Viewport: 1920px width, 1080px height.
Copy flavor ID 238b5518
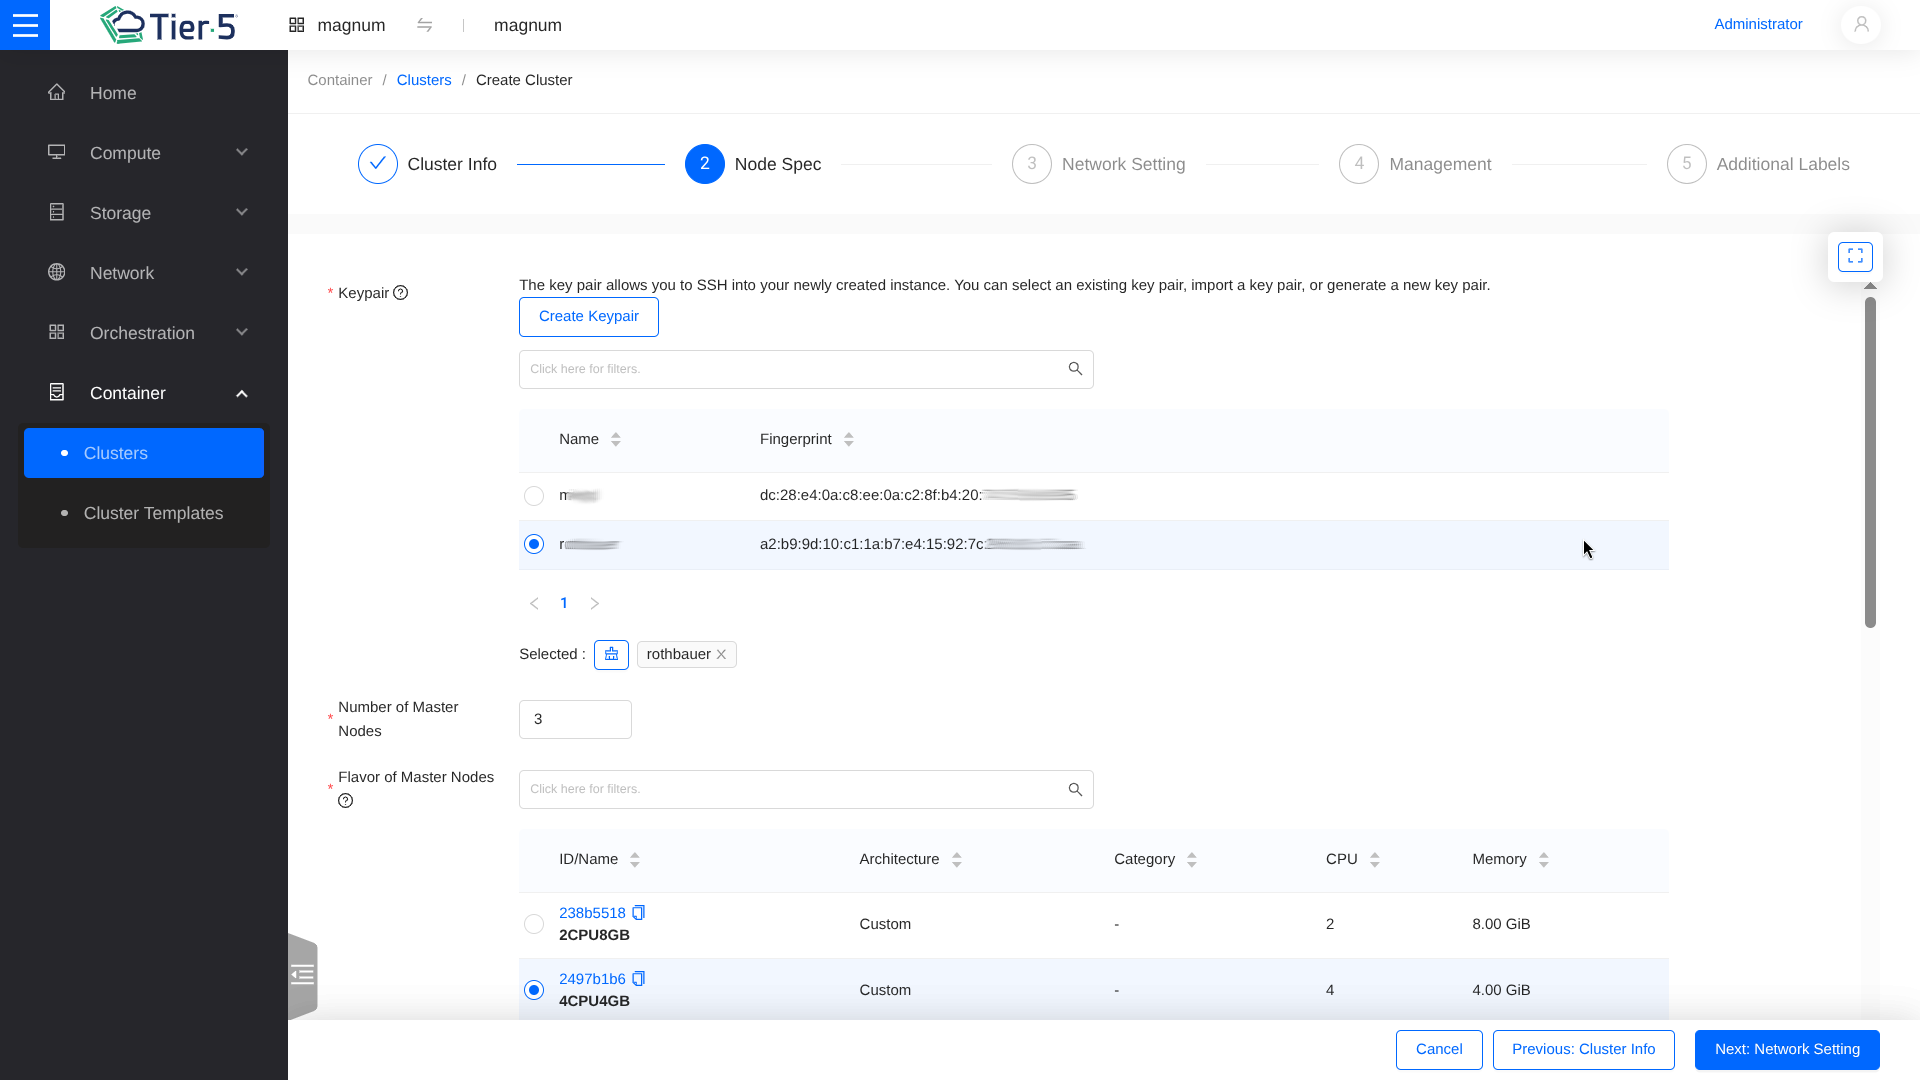(639, 913)
